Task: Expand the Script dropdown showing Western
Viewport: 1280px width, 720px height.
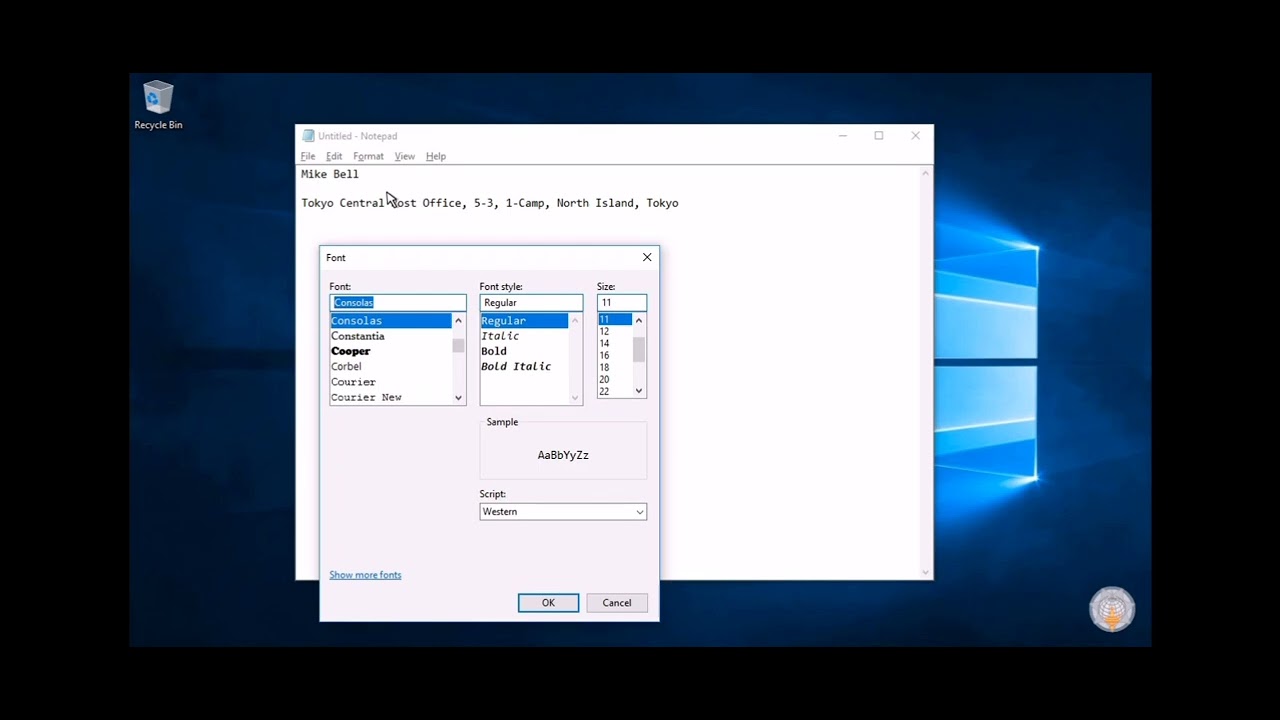Action: coord(563,512)
